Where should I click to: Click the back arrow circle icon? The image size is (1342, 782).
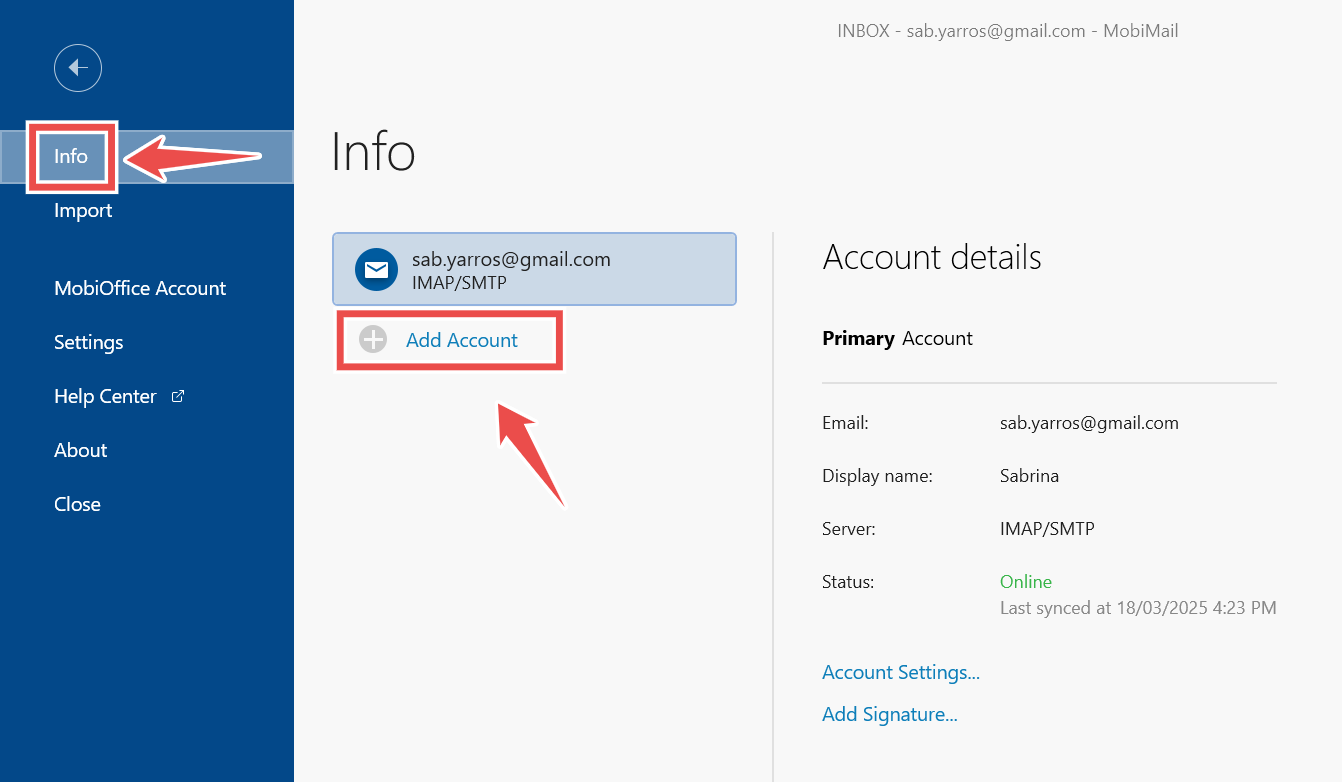pyautogui.click(x=78, y=68)
